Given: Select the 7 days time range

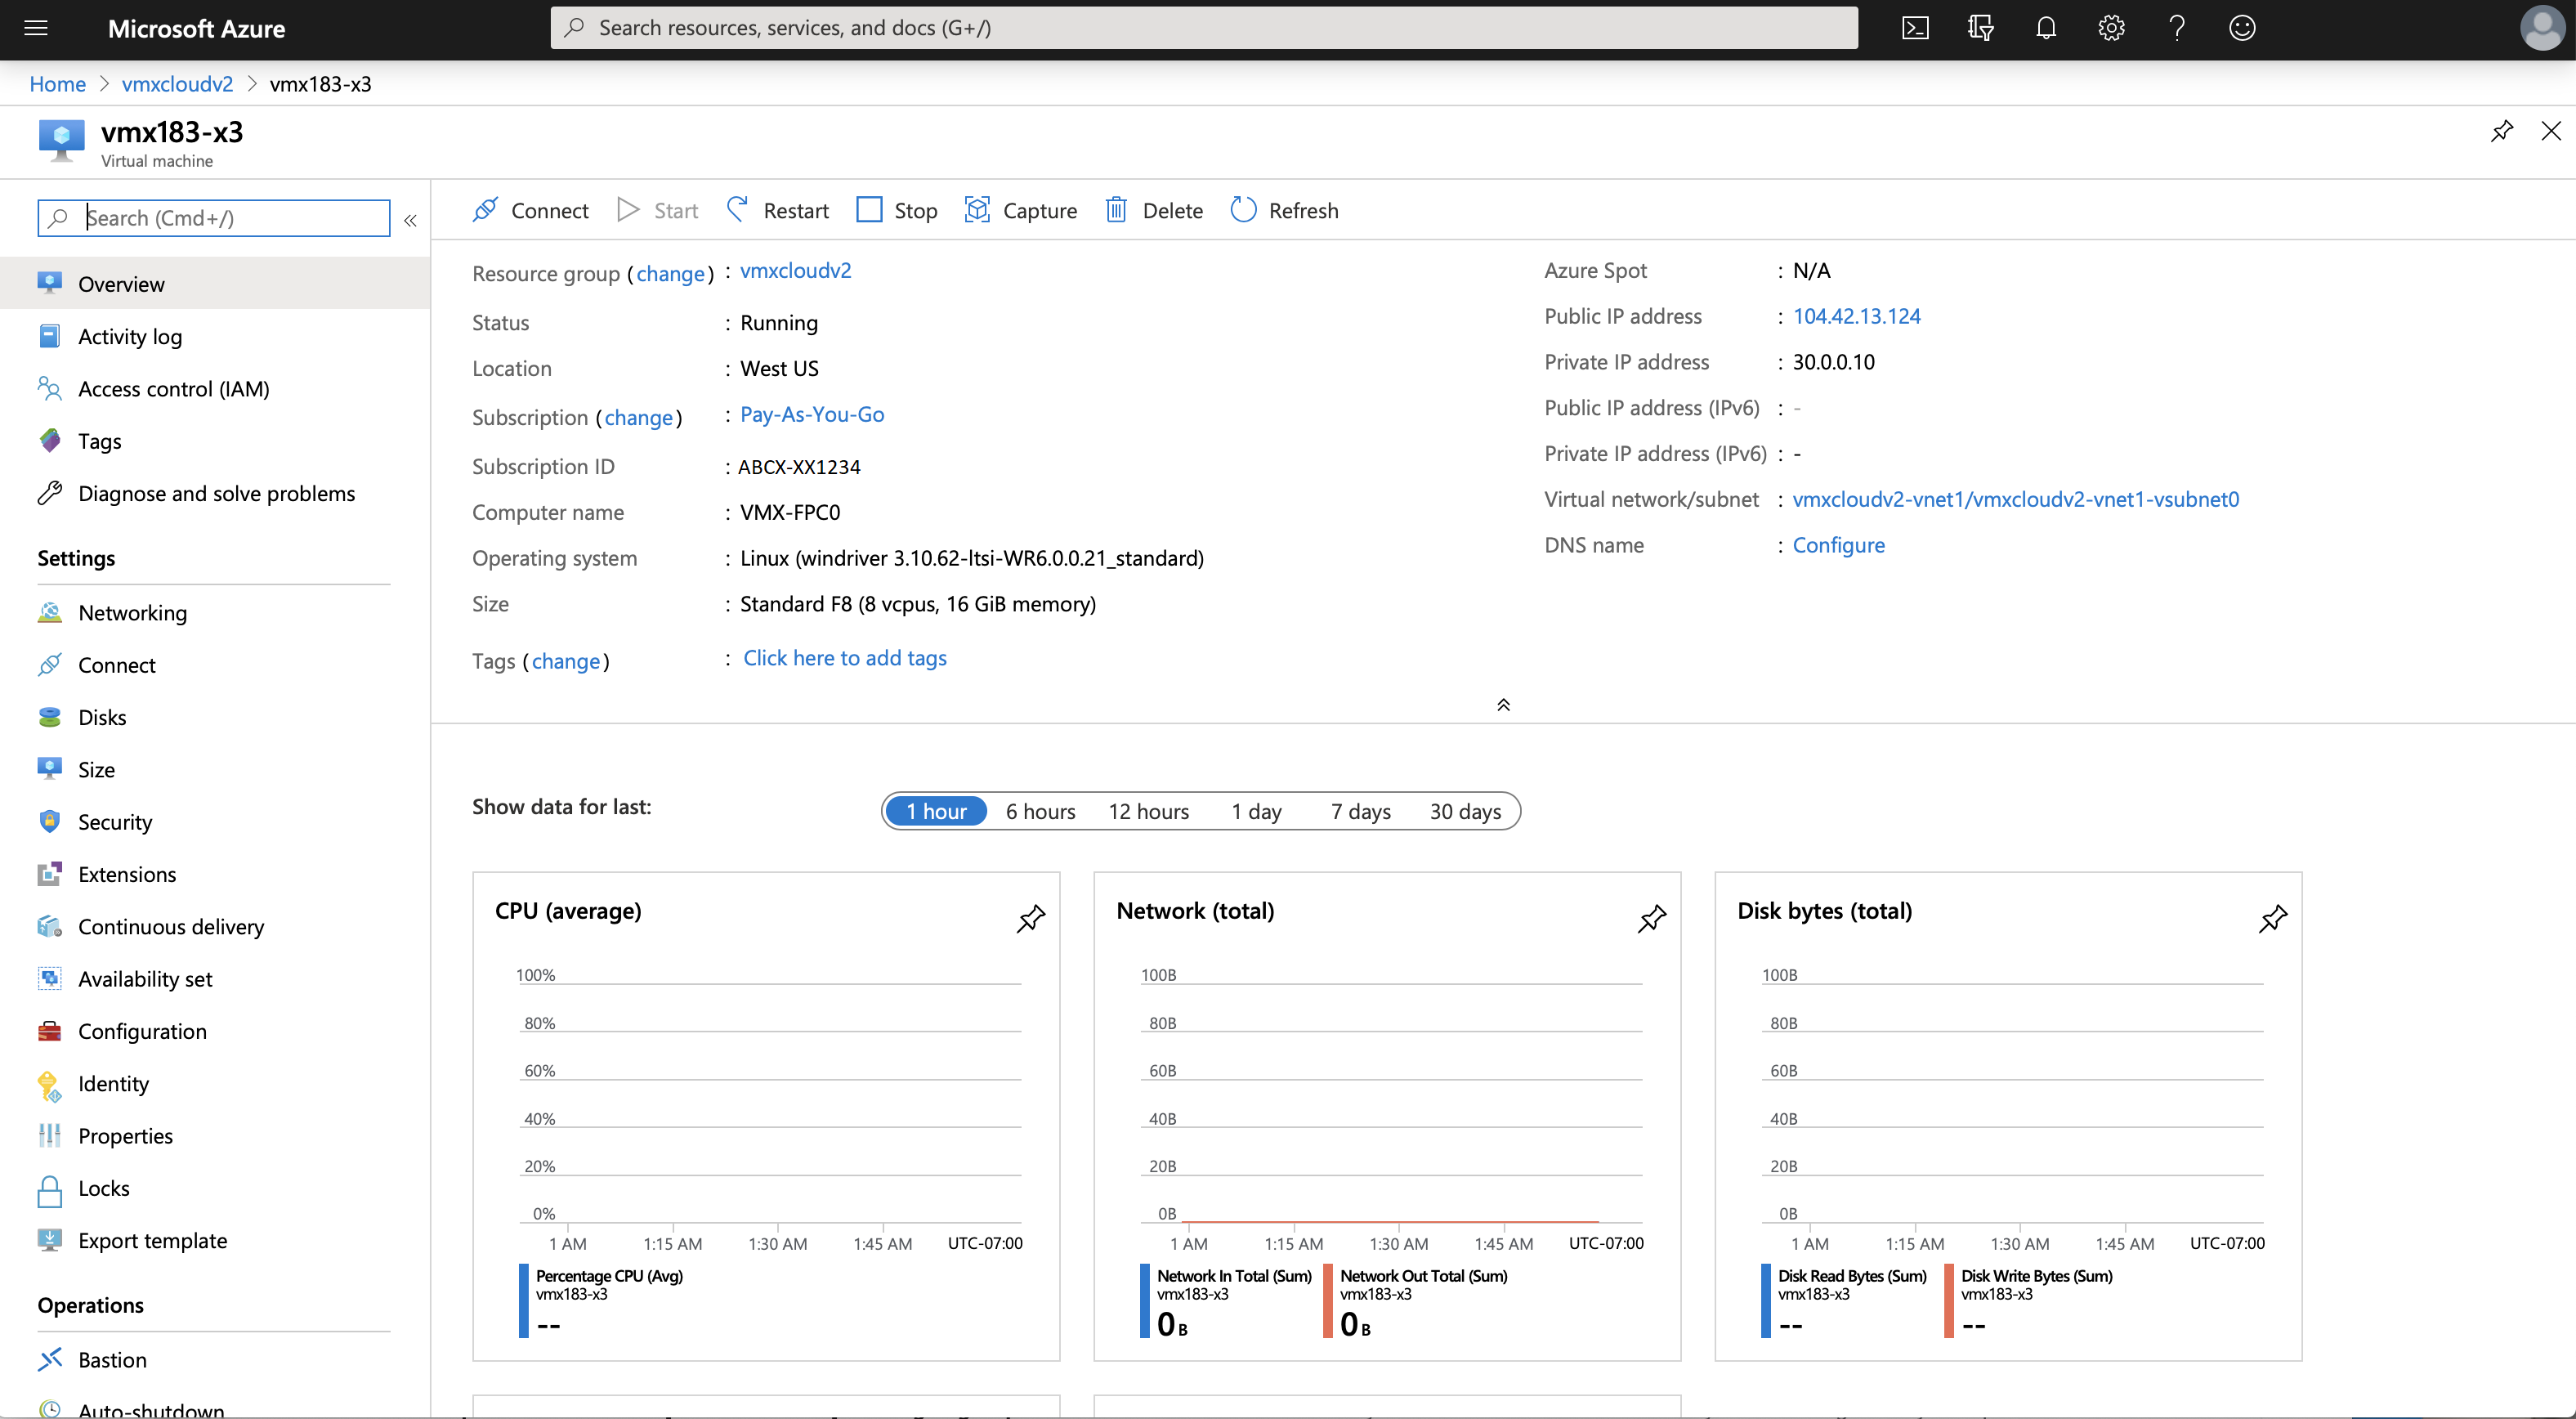Looking at the screenshot, I should click(x=1360, y=811).
